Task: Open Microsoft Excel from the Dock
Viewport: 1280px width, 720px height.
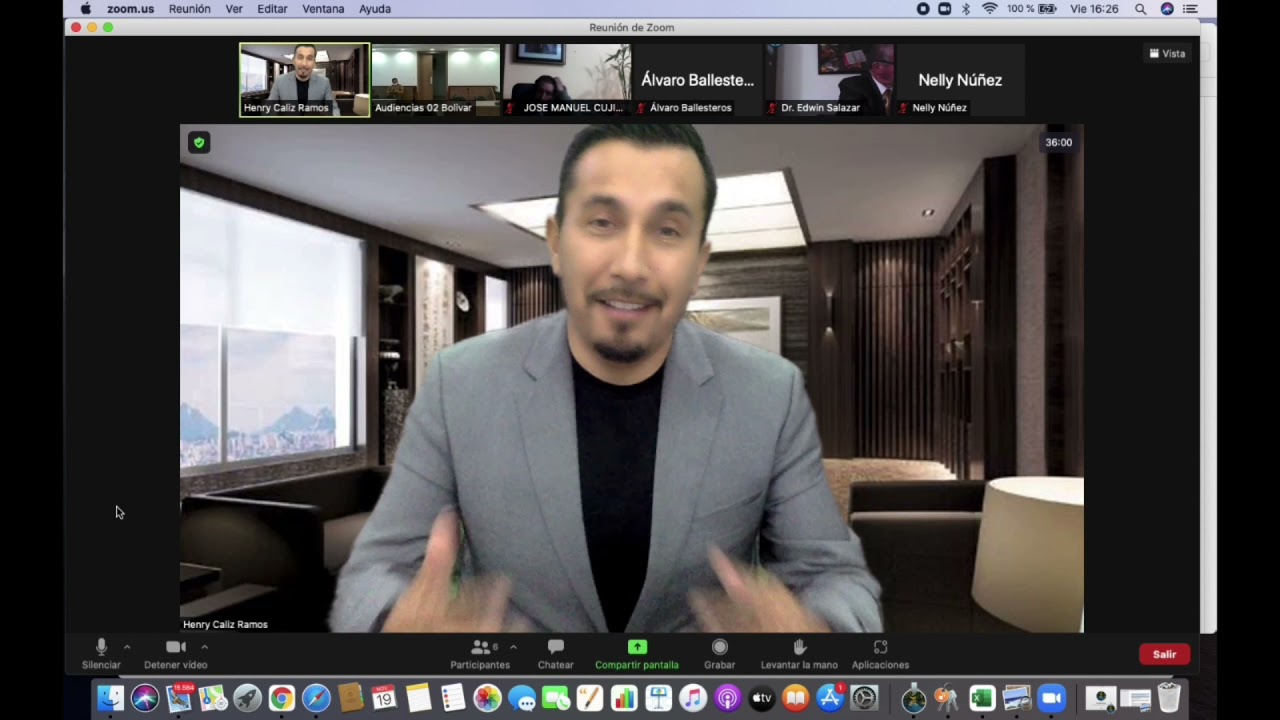Action: pyautogui.click(x=982, y=698)
